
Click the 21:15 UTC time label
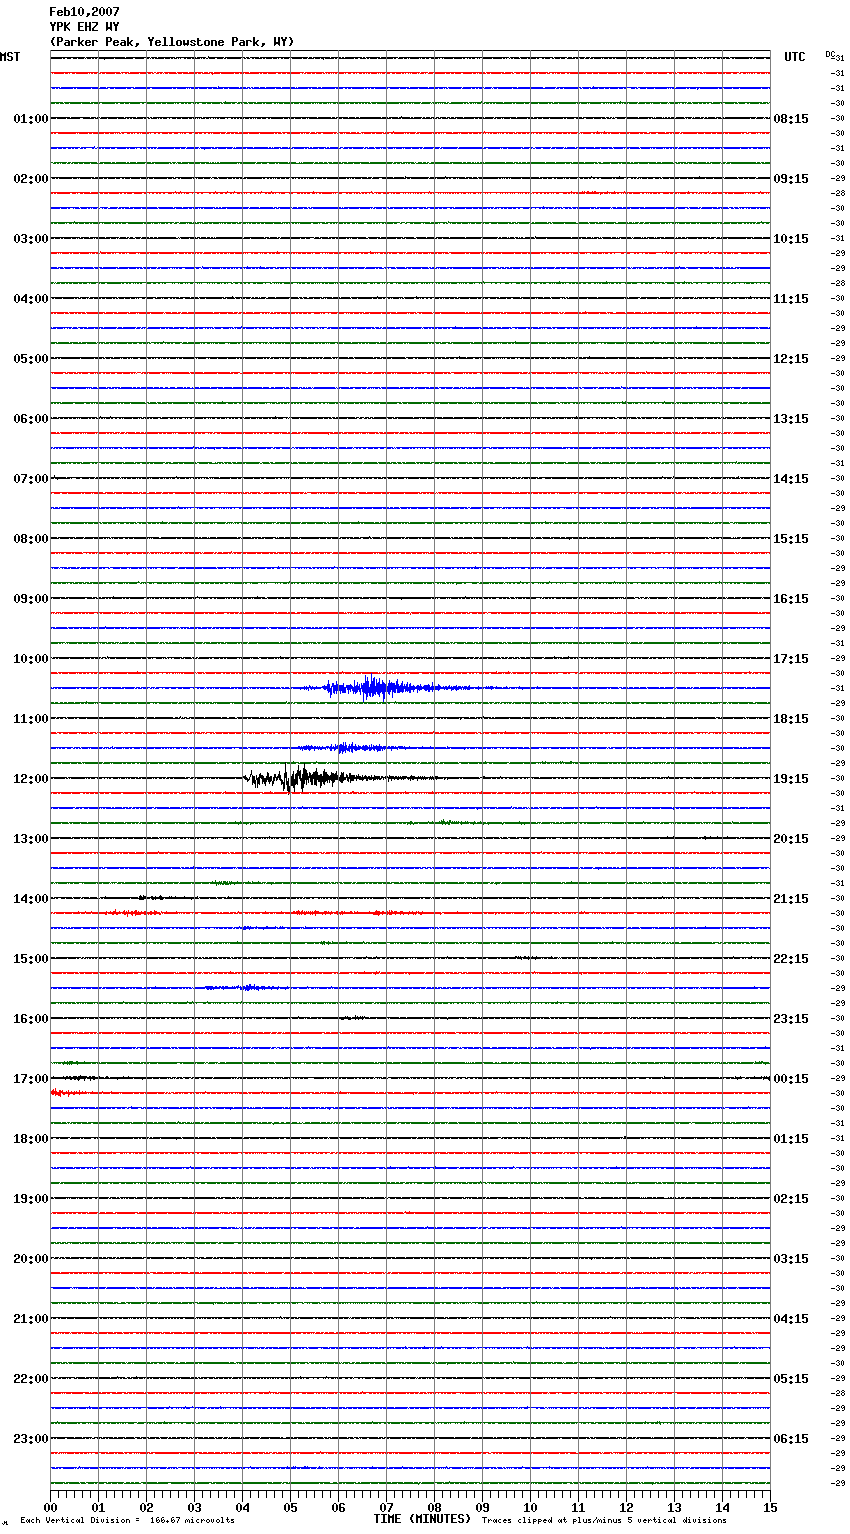[791, 899]
